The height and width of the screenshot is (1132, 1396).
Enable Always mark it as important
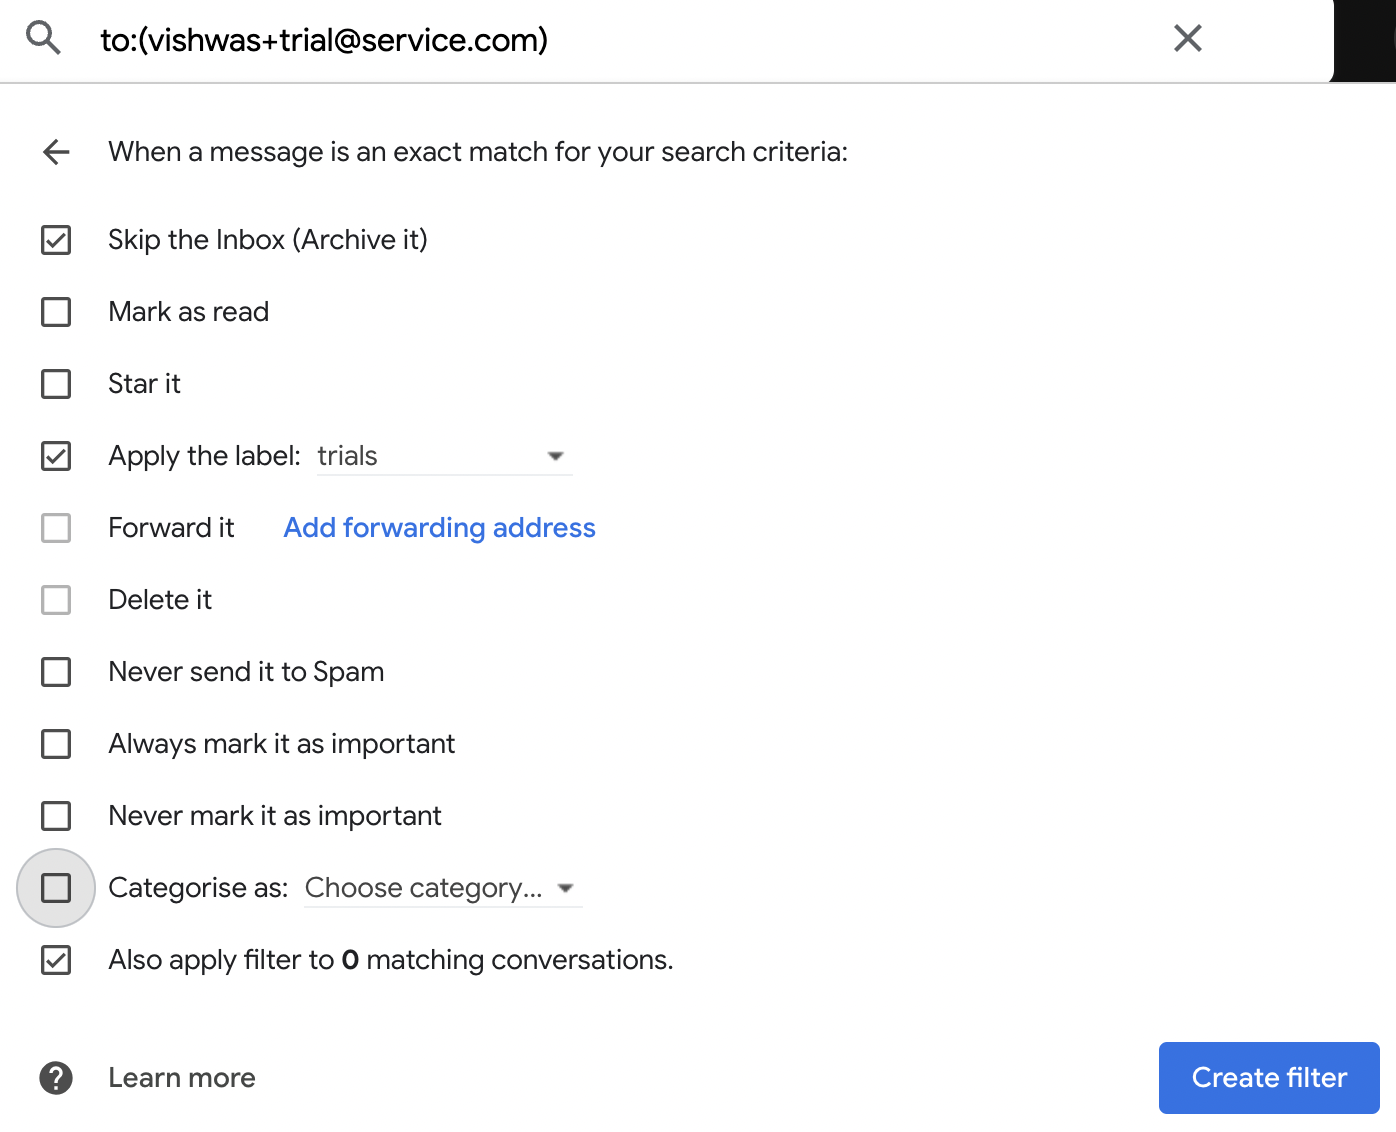(x=56, y=744)
